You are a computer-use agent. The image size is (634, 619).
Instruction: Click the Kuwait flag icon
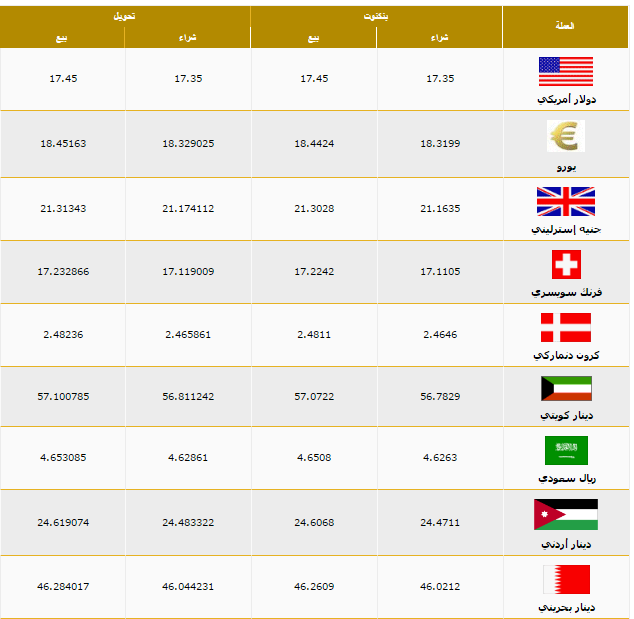pyautogui.click(x=566, y=389)
